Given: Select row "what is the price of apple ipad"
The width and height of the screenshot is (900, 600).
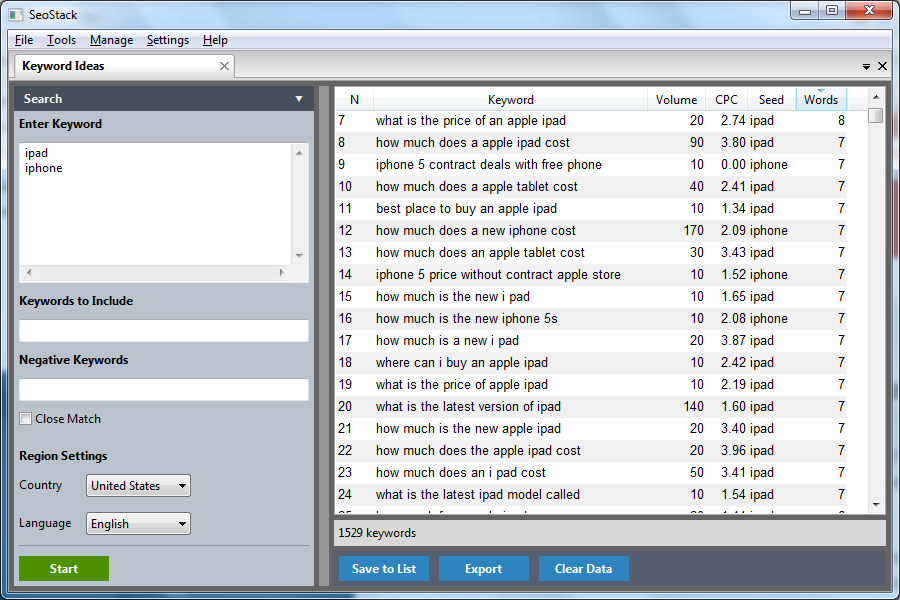Looking at the screenshot, I should [591, 385].
